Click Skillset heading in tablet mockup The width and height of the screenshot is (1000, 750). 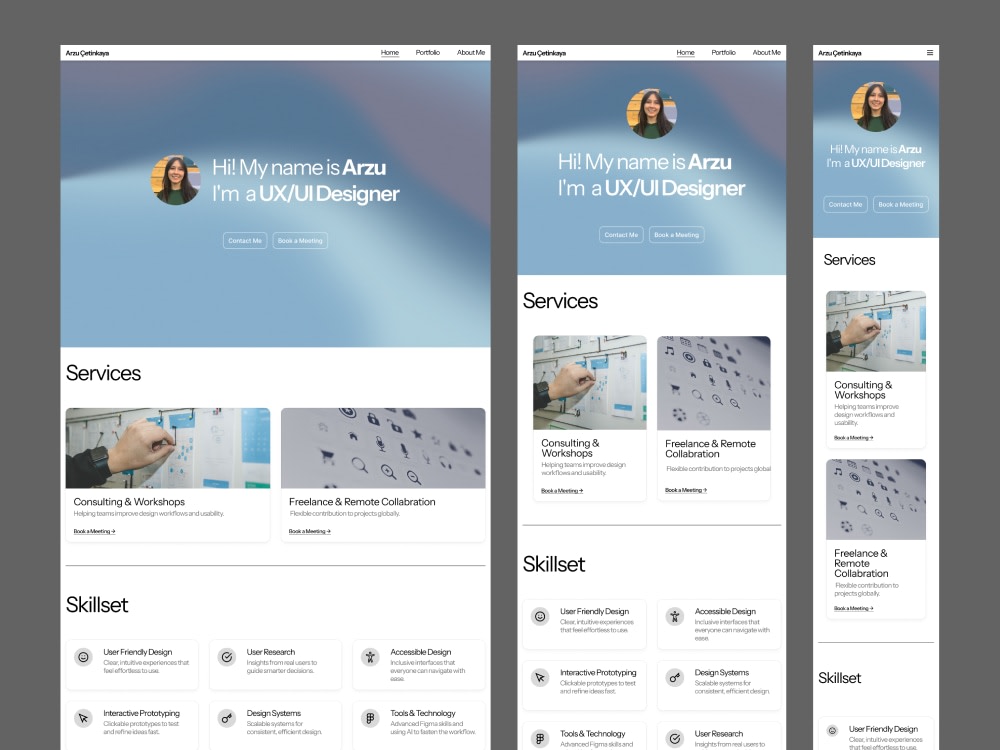point(554,564)
